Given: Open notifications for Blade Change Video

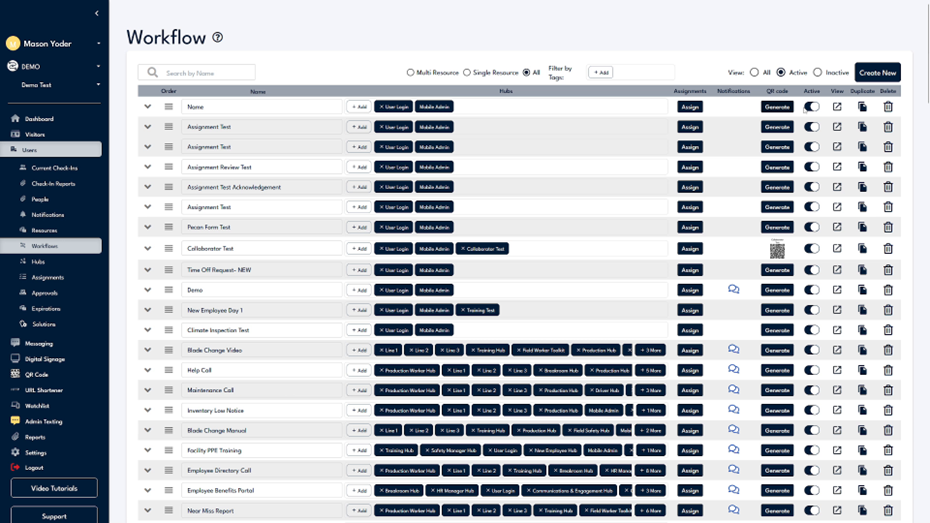Looking at the screenshot, I should [733, 350].
